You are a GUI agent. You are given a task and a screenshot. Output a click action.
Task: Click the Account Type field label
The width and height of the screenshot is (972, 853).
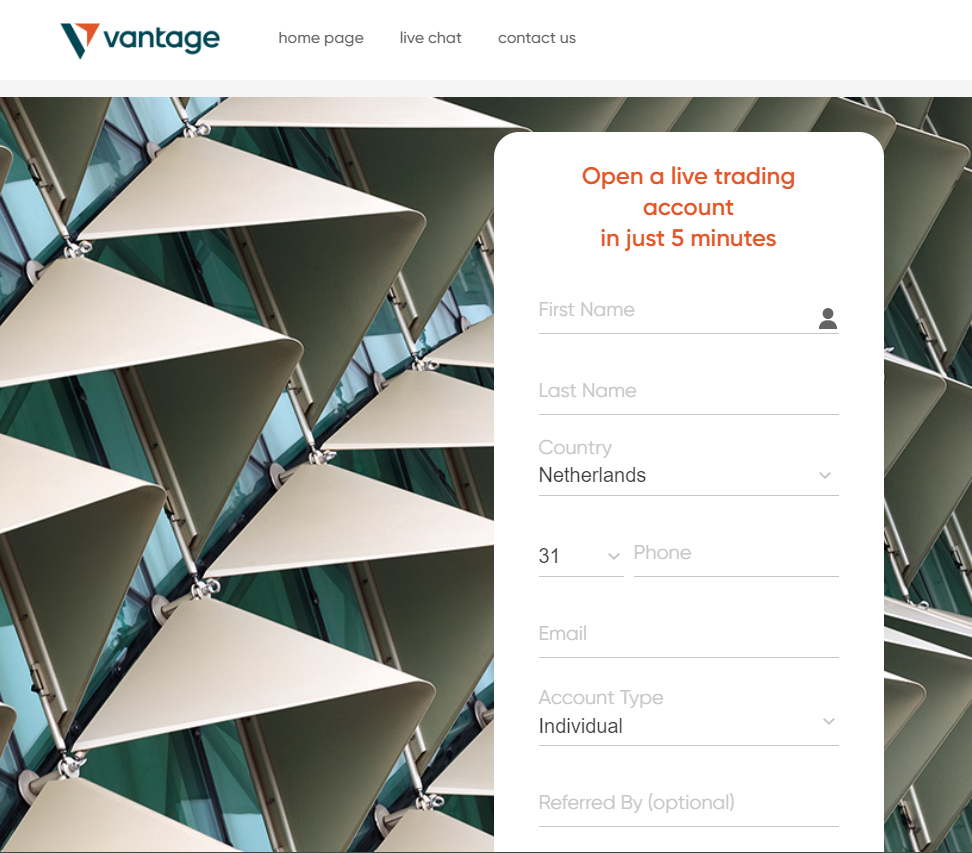(601, 698)
